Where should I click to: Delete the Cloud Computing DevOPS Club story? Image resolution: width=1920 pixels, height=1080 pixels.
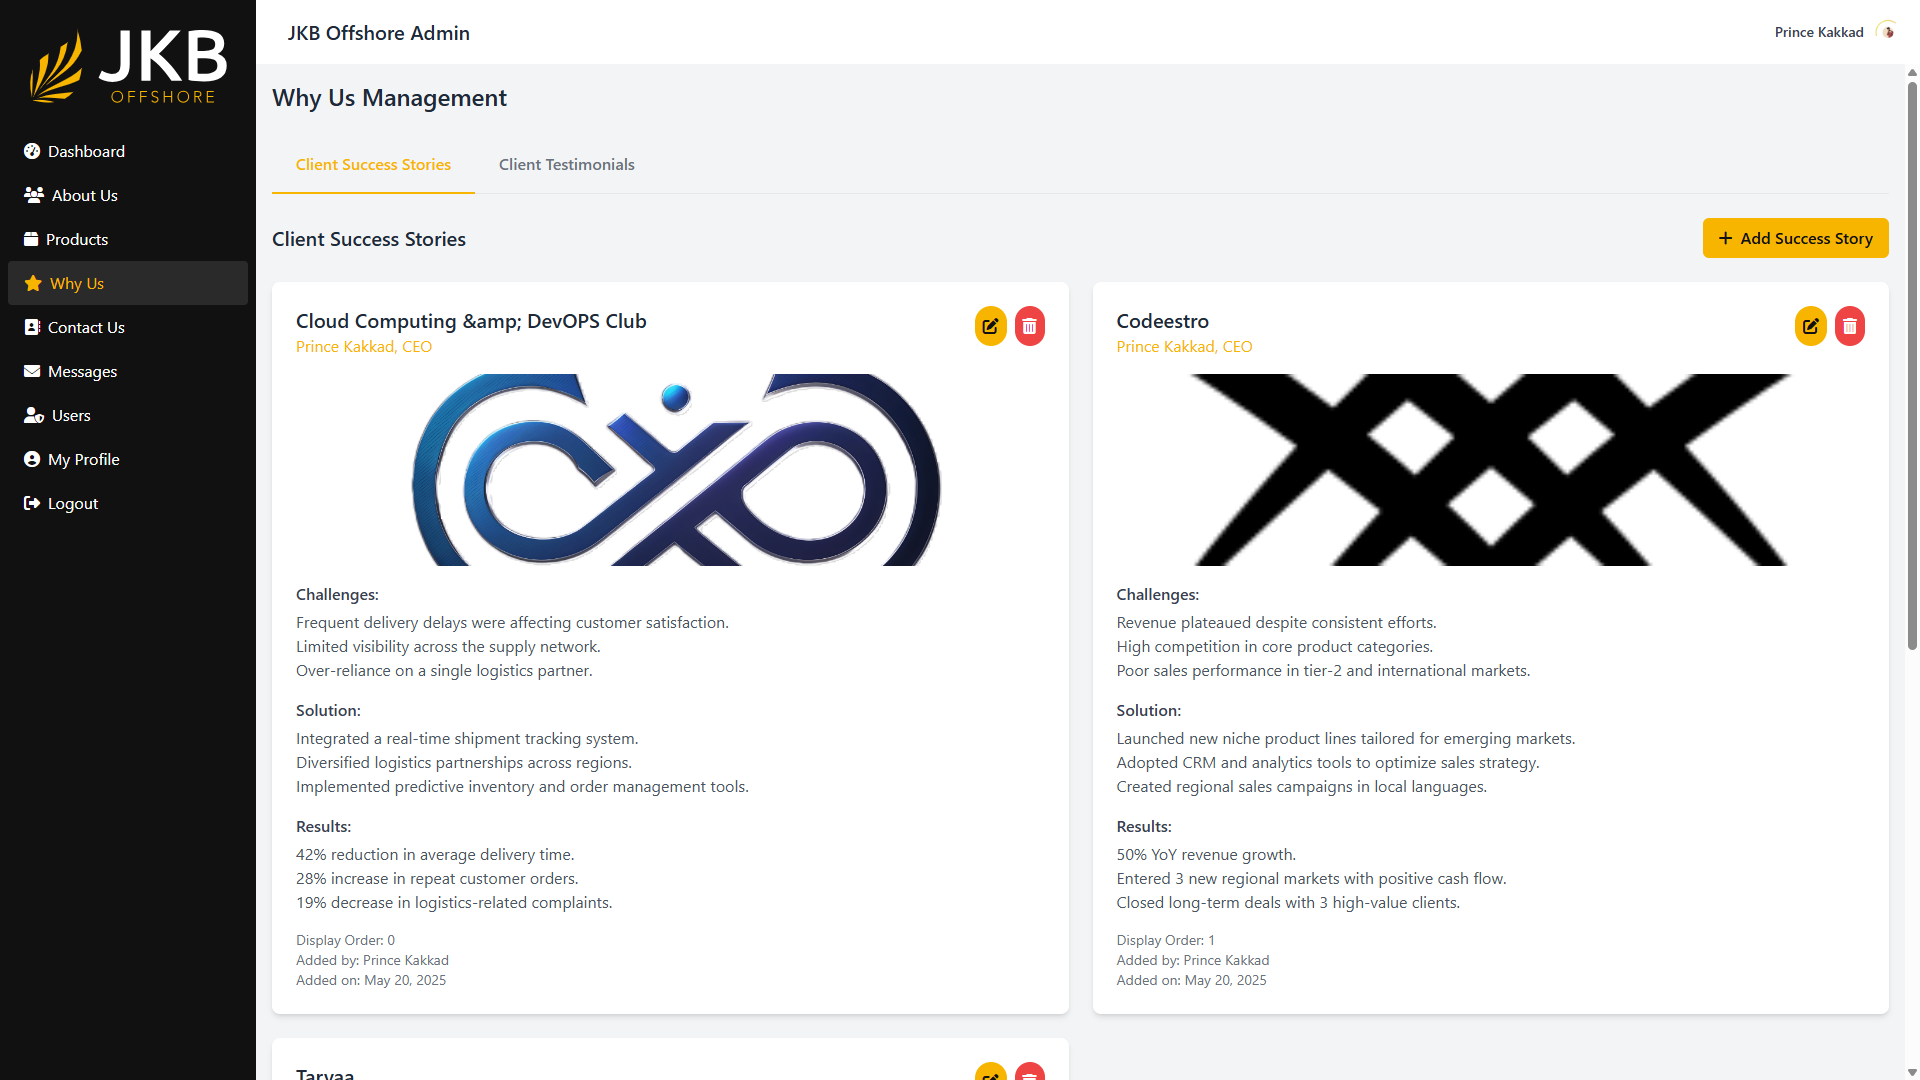(x=1029, y=326)
